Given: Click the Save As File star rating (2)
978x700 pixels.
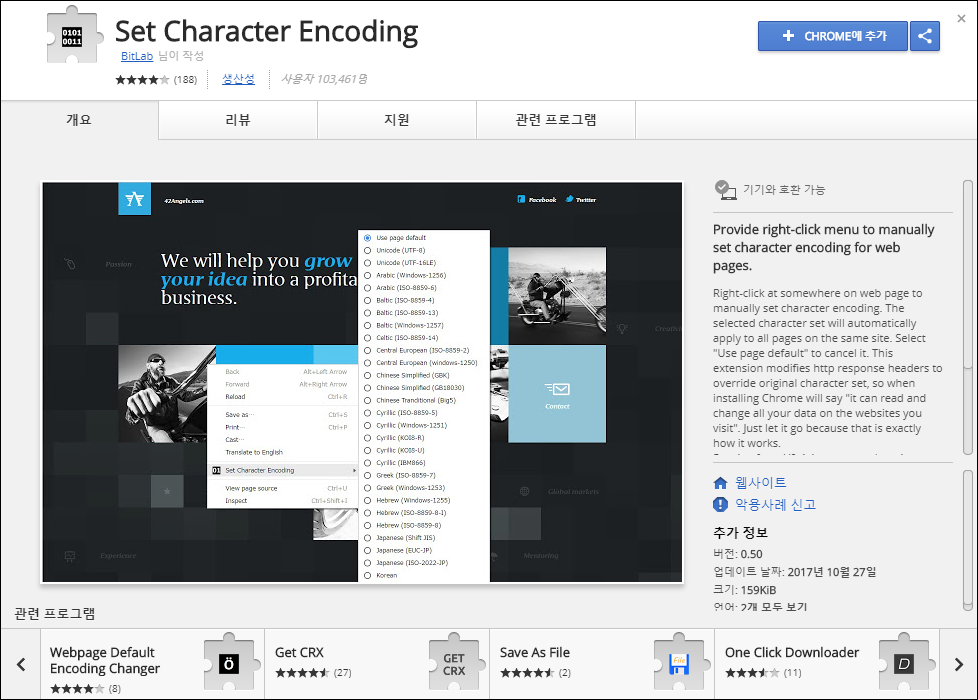Looking at the screenshot, I should coord(535,673).
